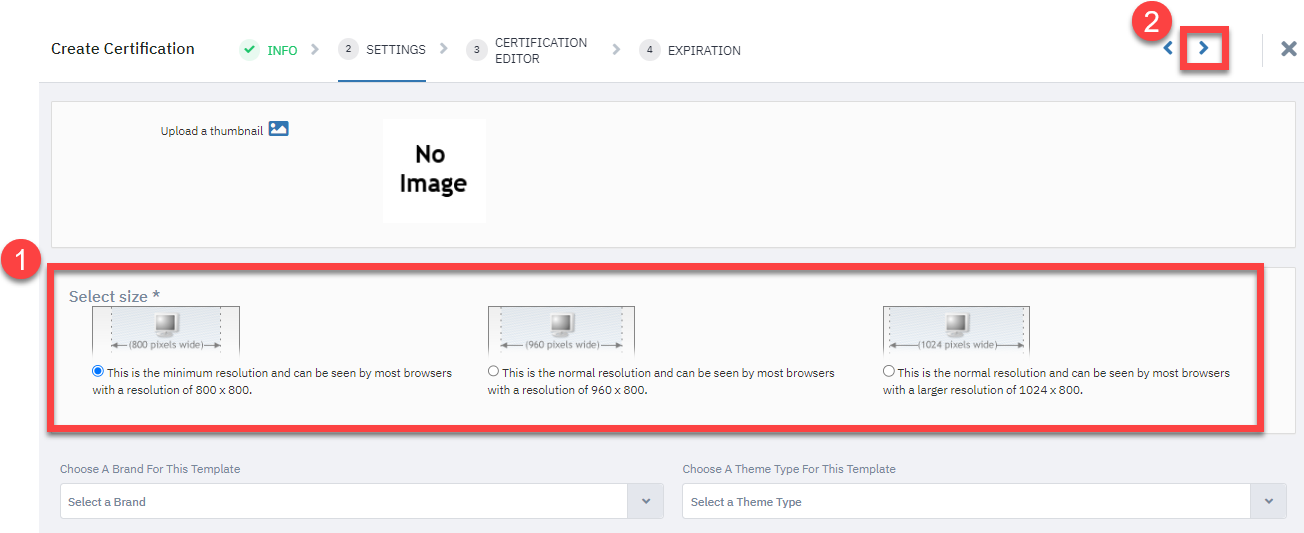Choose the 960 x 800 resolution radio button
Viewport: 1304px width, 533px height.
(493, 371)
